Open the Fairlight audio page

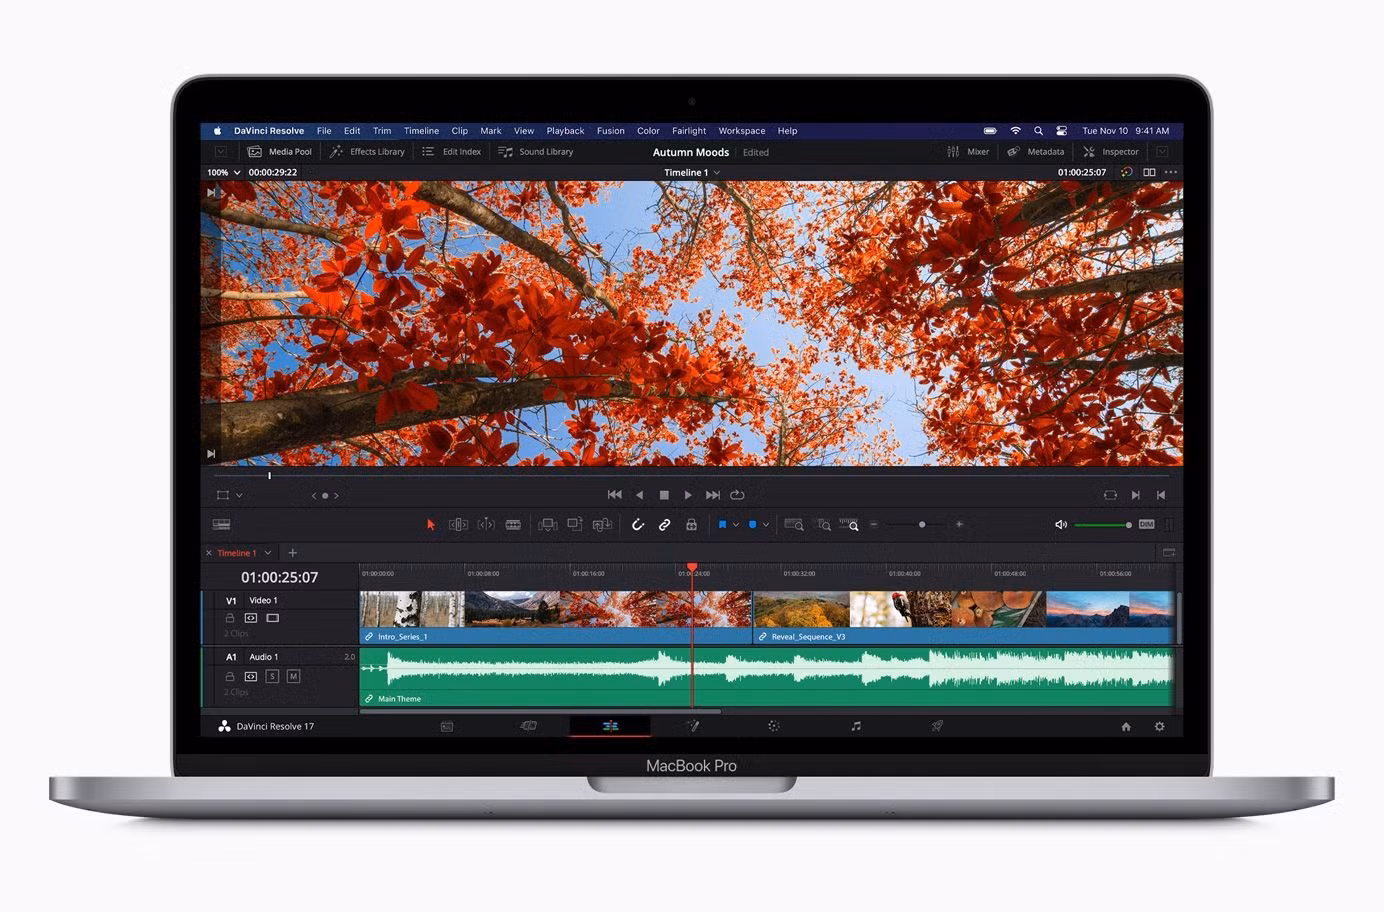point(855,726)
